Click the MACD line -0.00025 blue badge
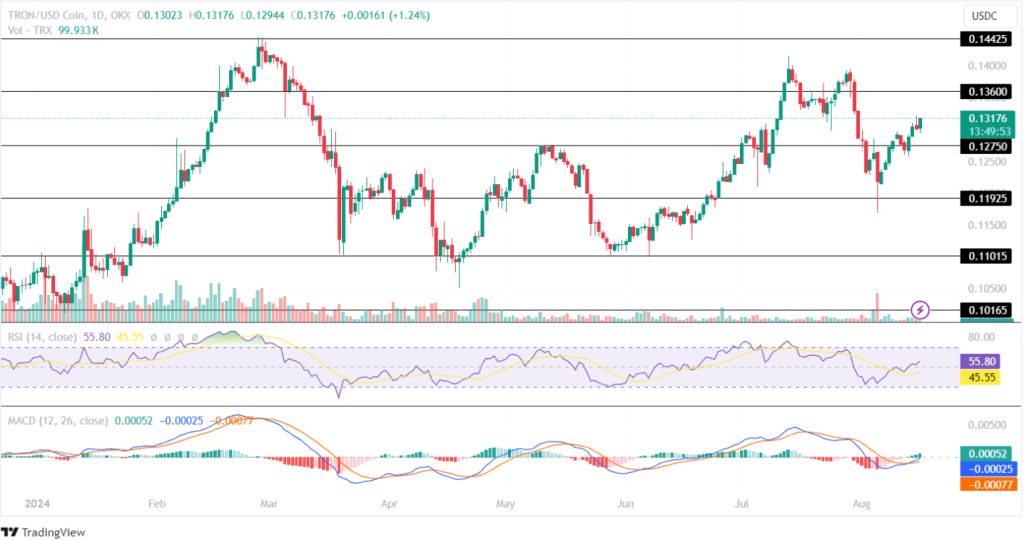 coord(988,469)
